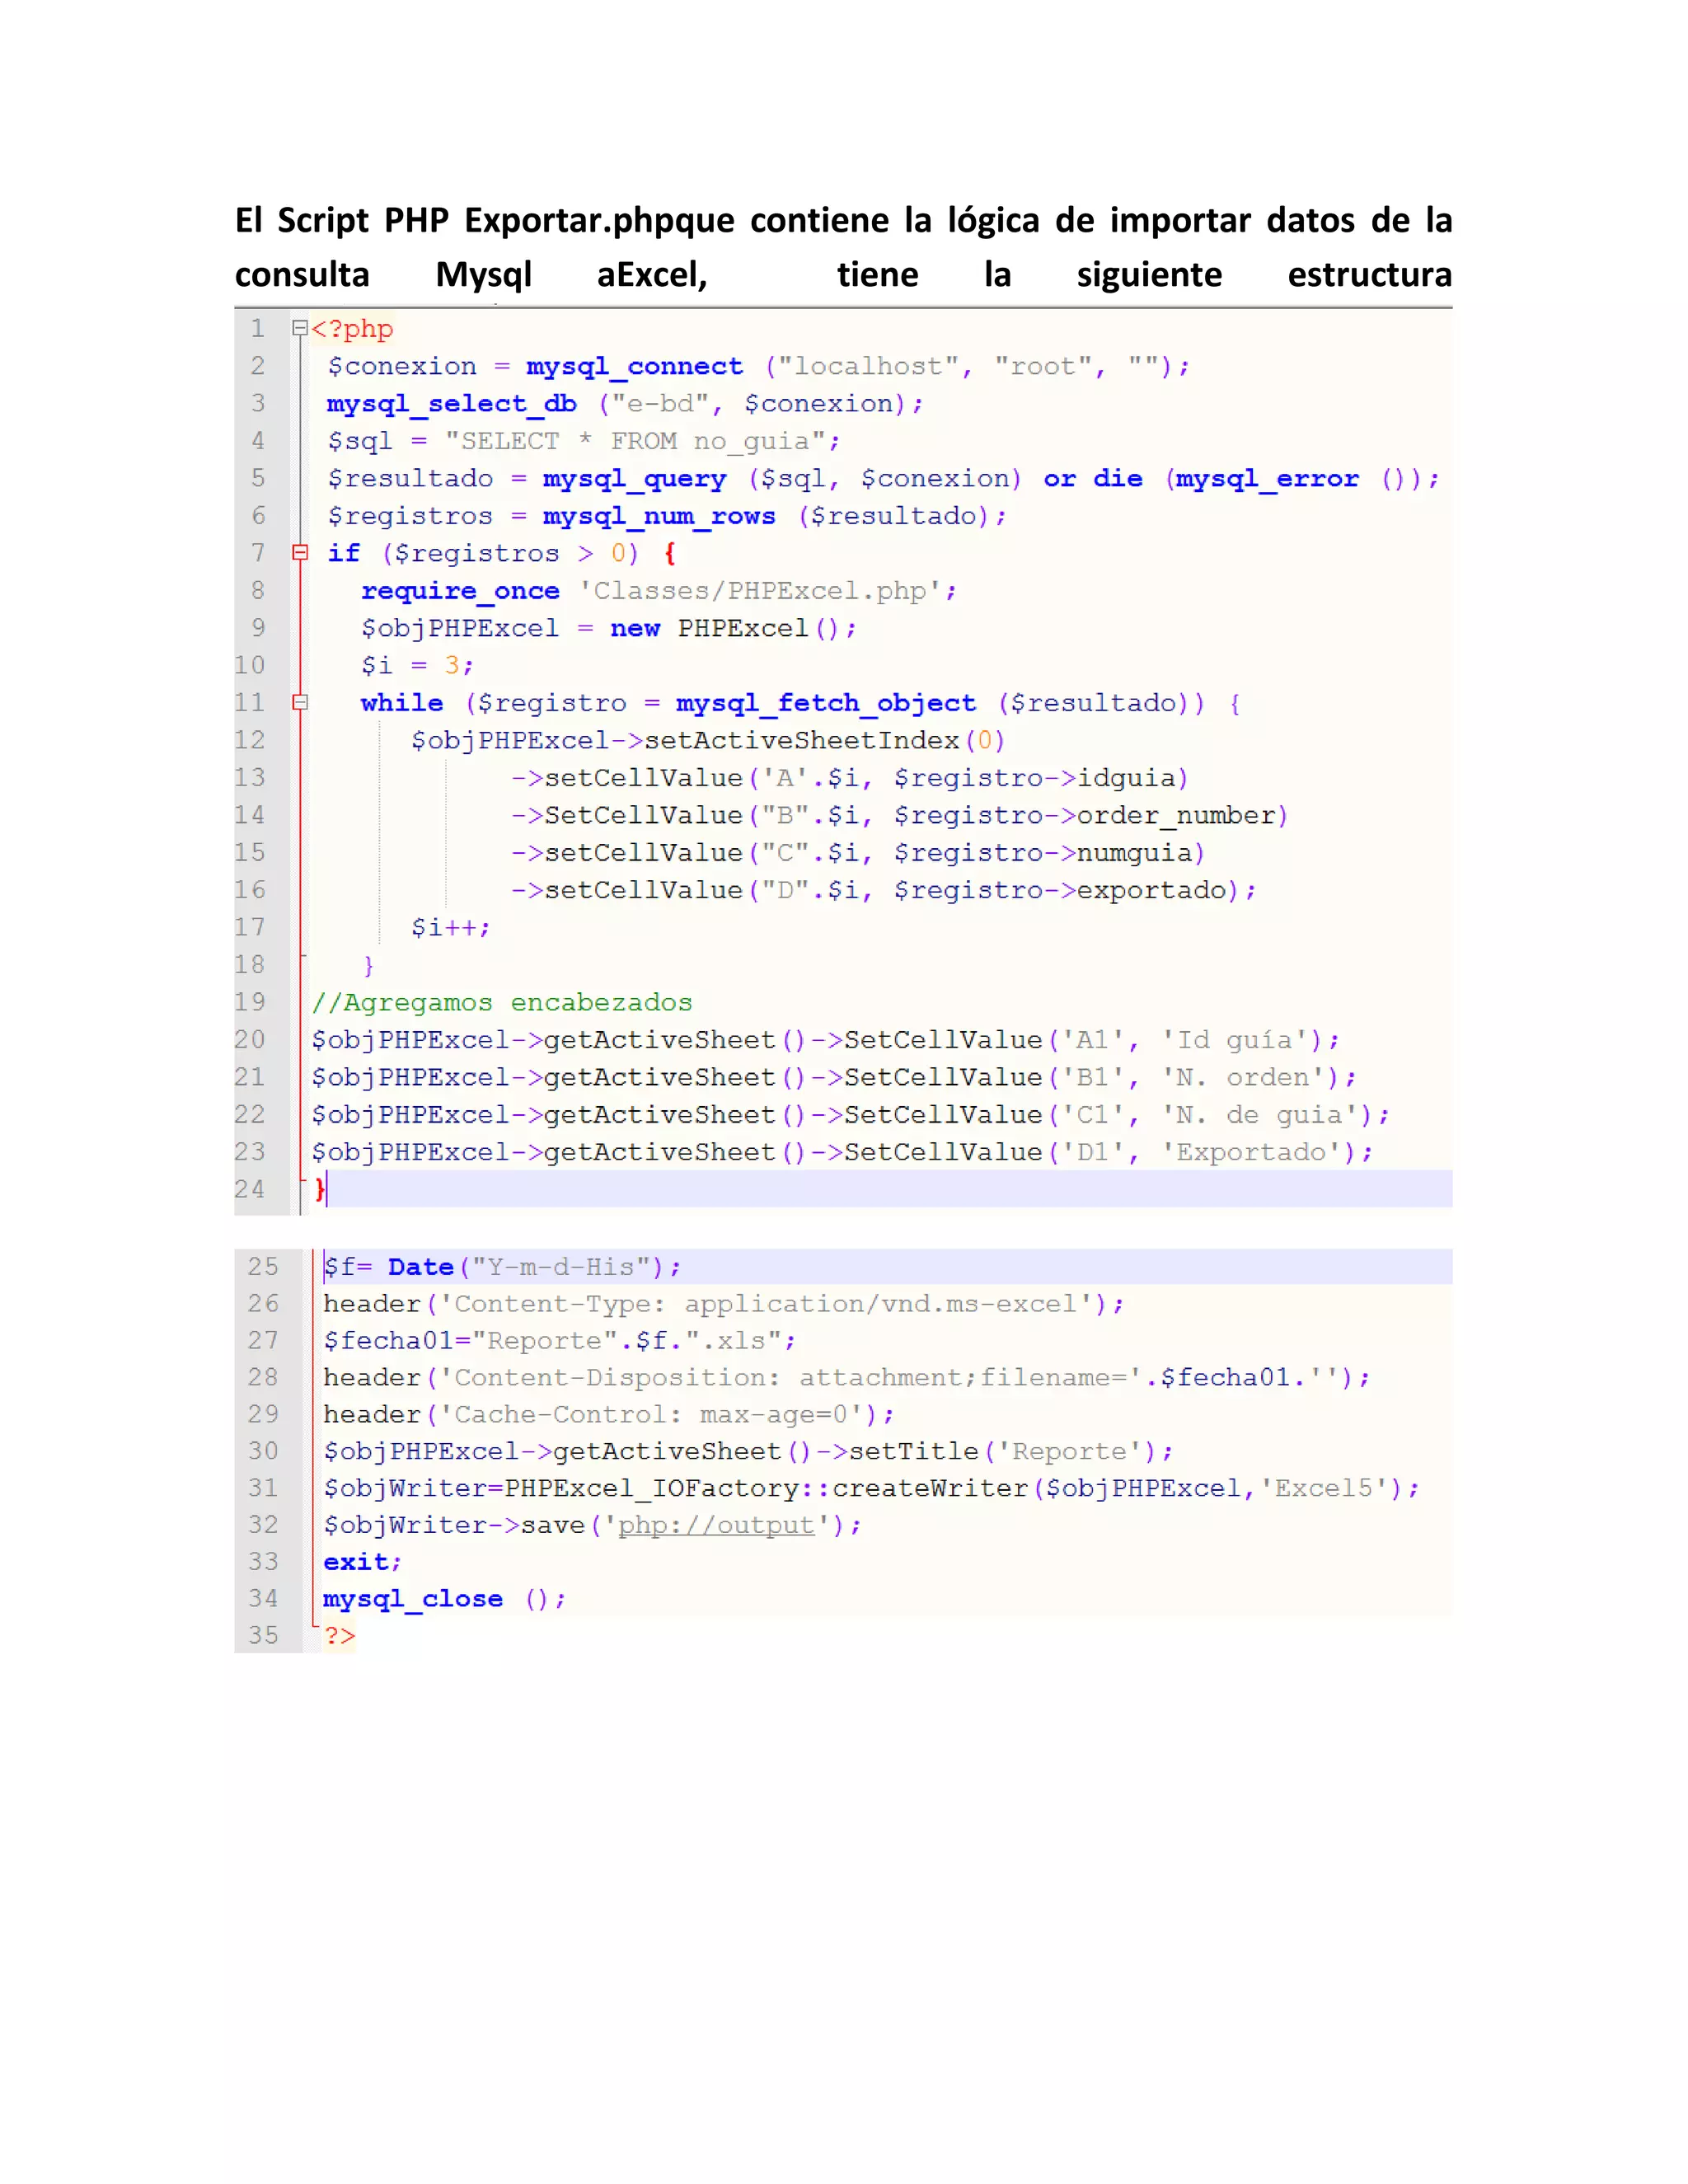
Task: Click the word Exportar.phpque in the heading
Action: [x=599, y=220]
